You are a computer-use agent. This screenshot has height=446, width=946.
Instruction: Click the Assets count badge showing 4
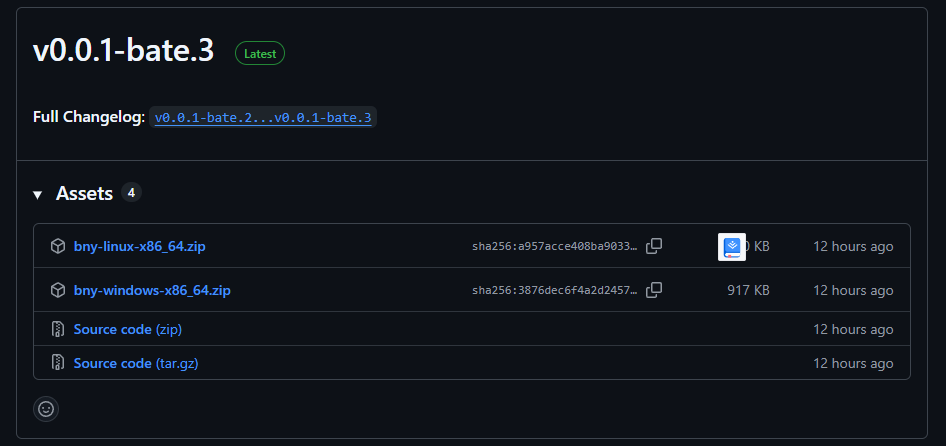[x=131, y=192]
